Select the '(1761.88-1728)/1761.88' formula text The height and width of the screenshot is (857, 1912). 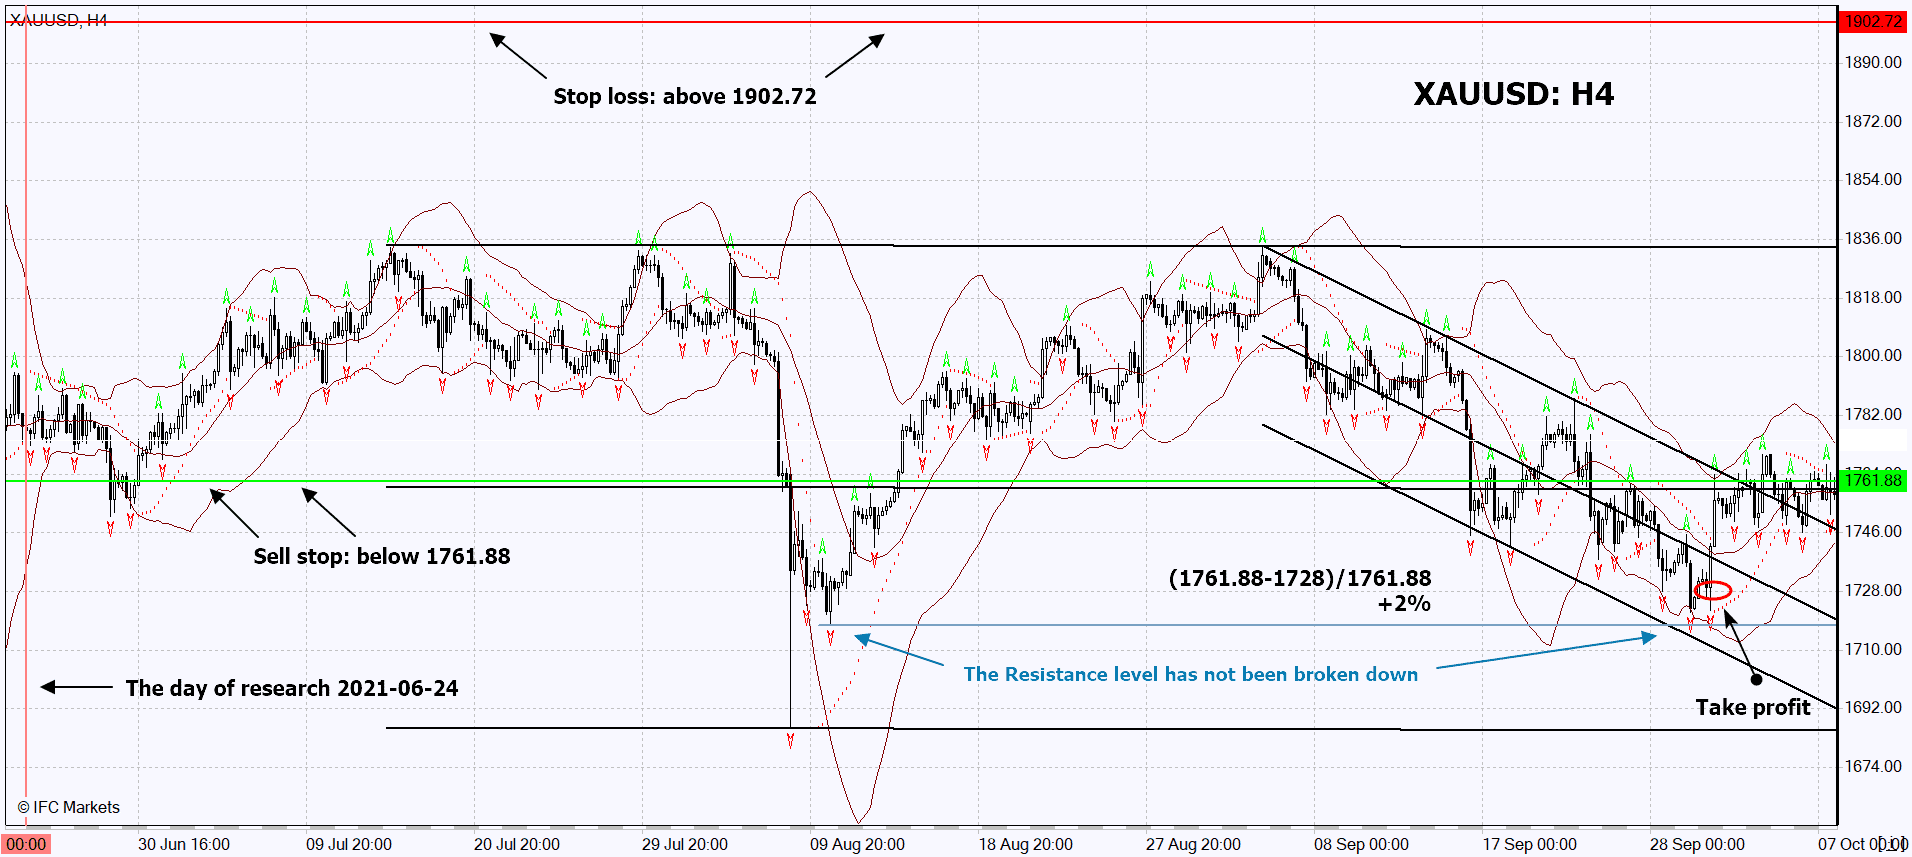[1300, 578]
